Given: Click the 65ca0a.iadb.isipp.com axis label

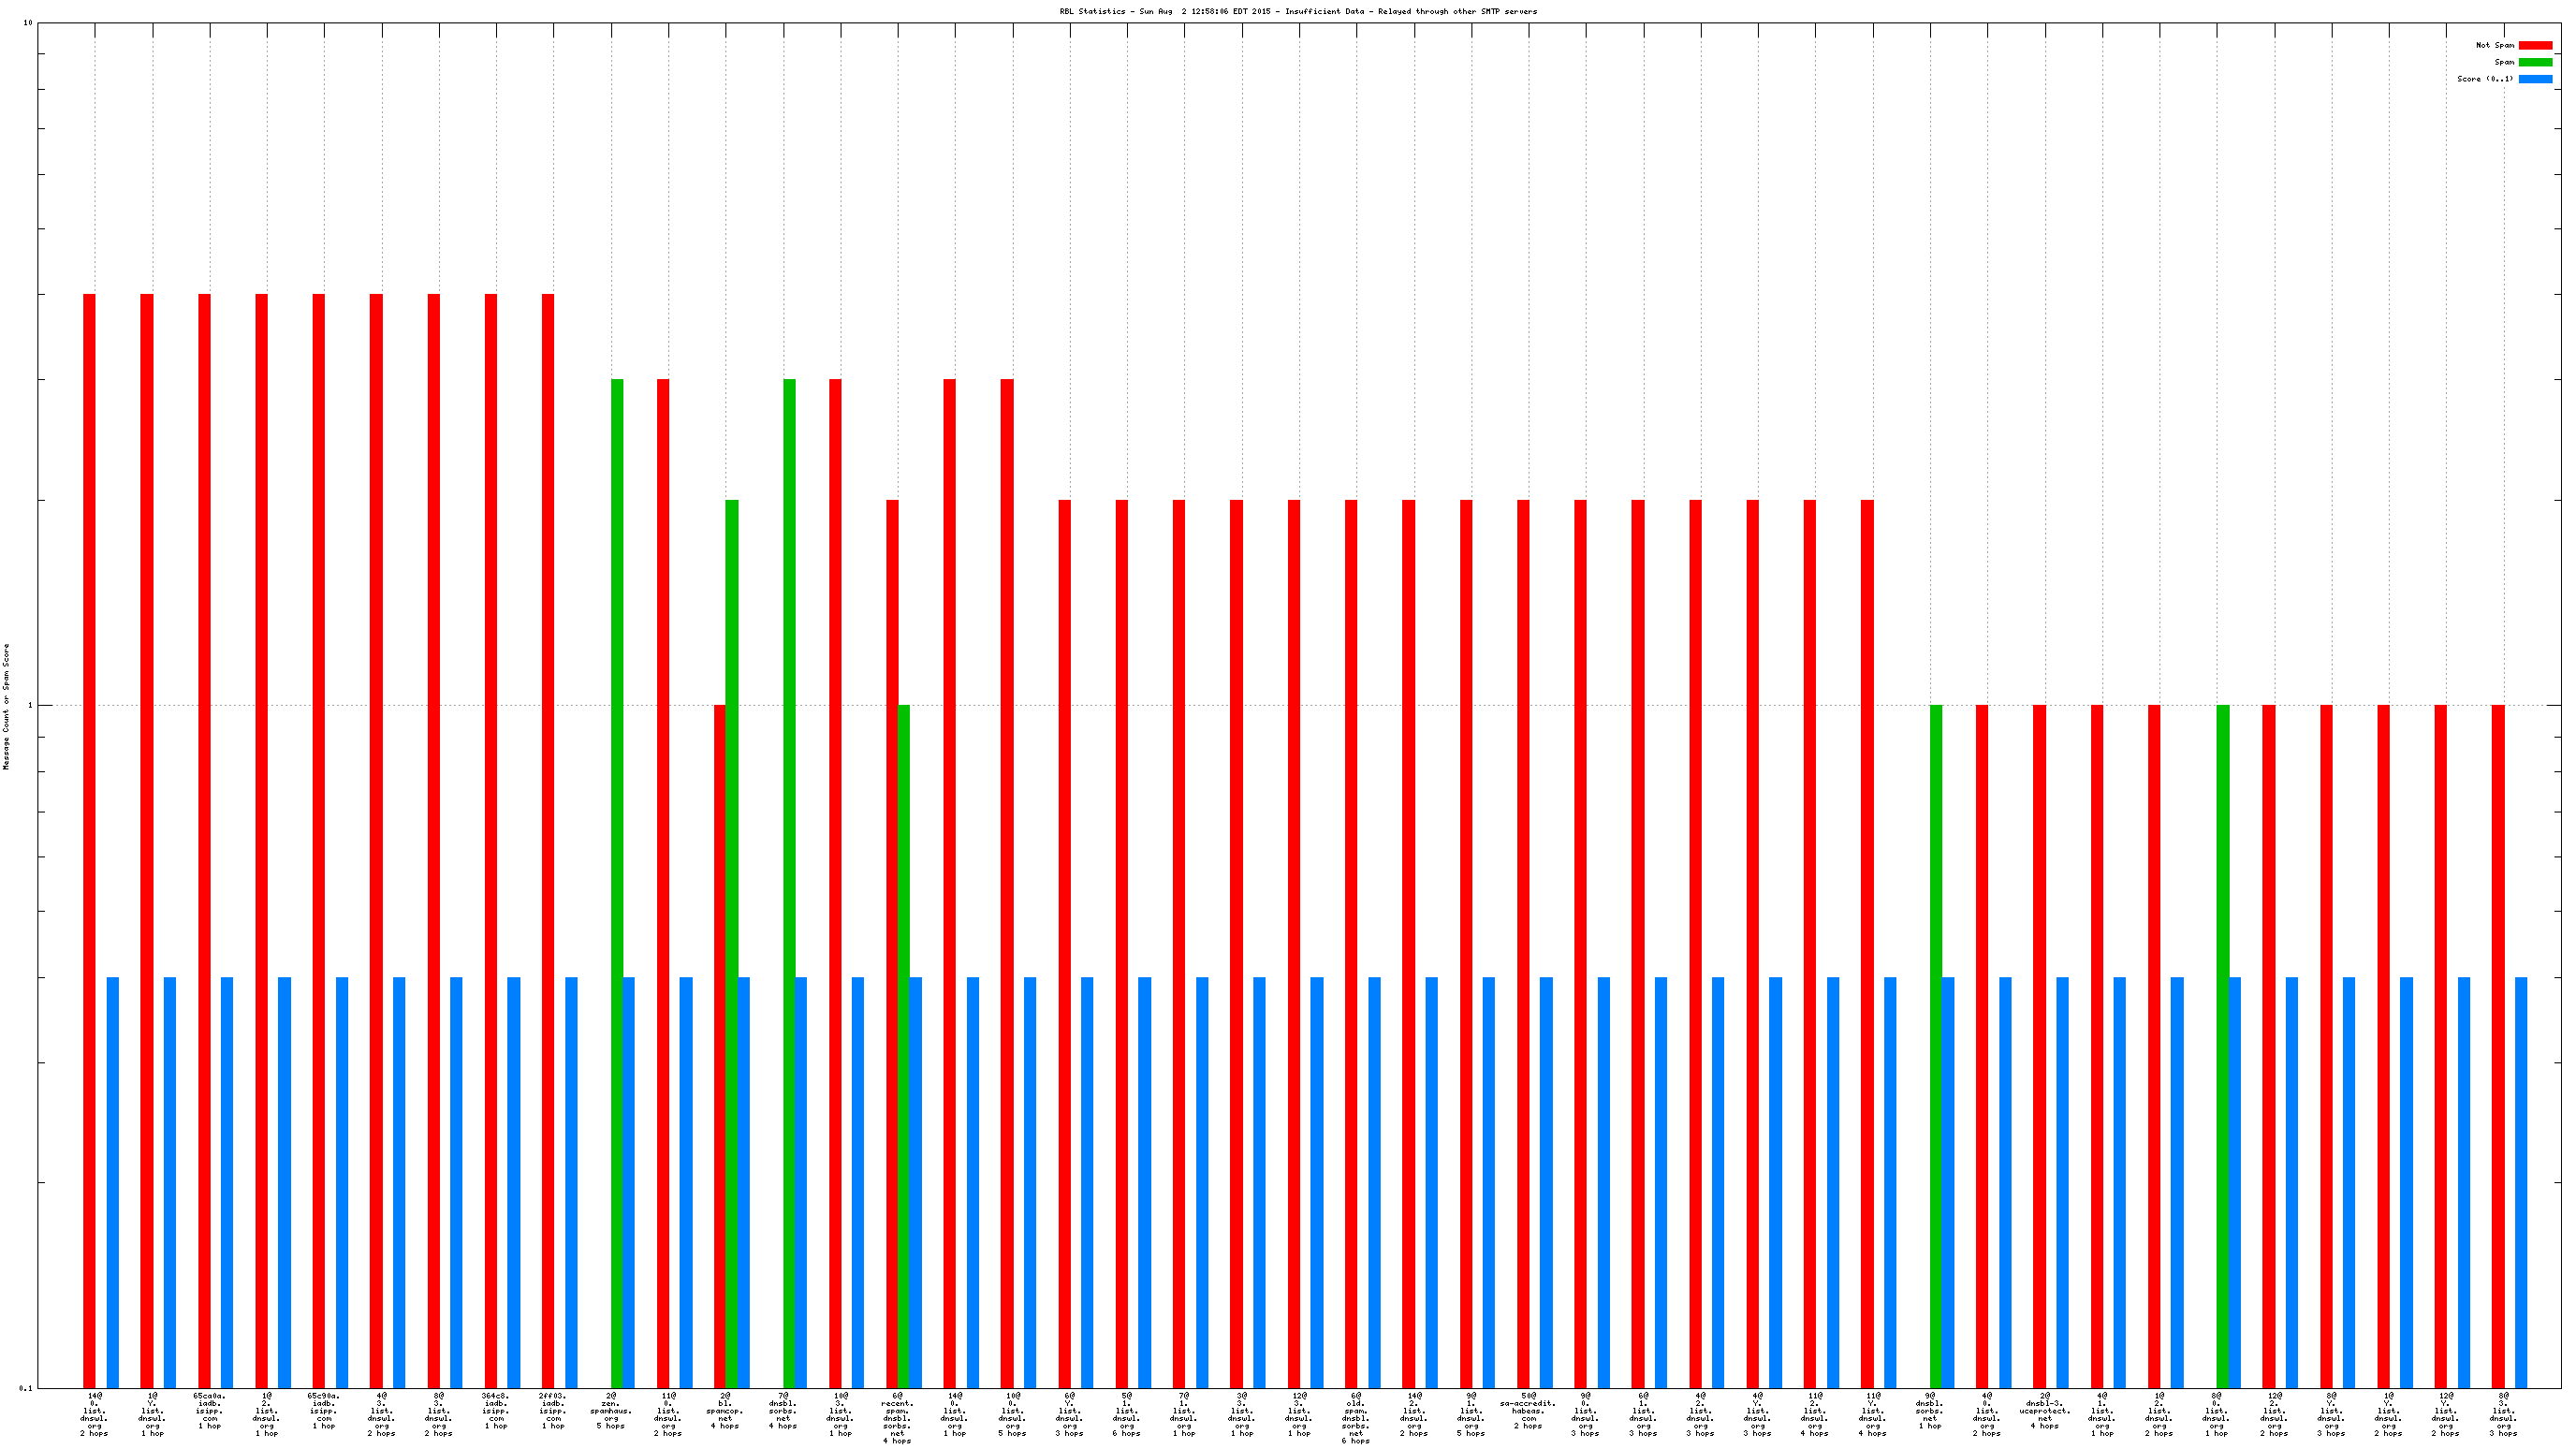Looking at the screenshot, I should pos(209,1410).
